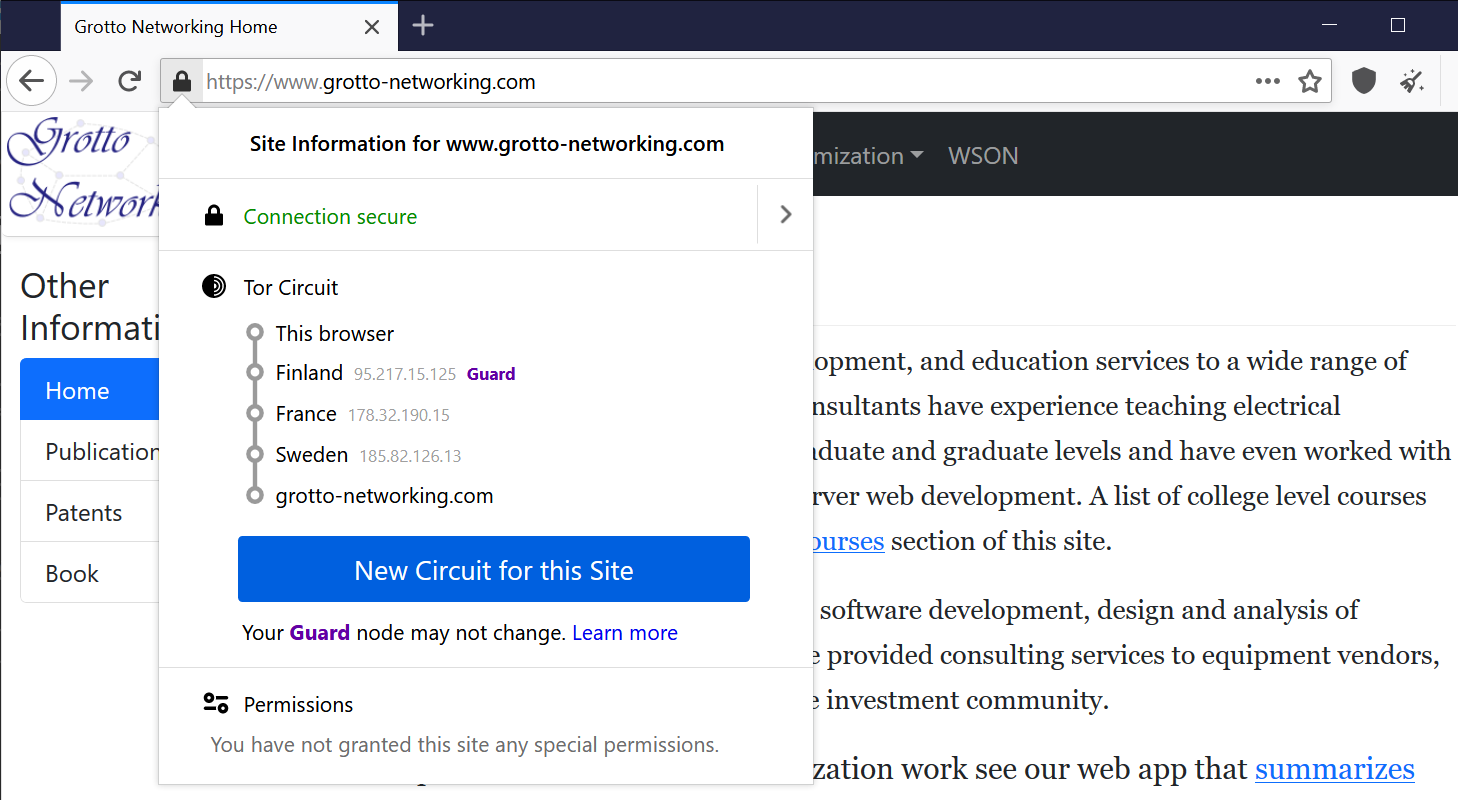Select Book in sidebar menu
This screenshot has width=1458, height=800.
72,574
